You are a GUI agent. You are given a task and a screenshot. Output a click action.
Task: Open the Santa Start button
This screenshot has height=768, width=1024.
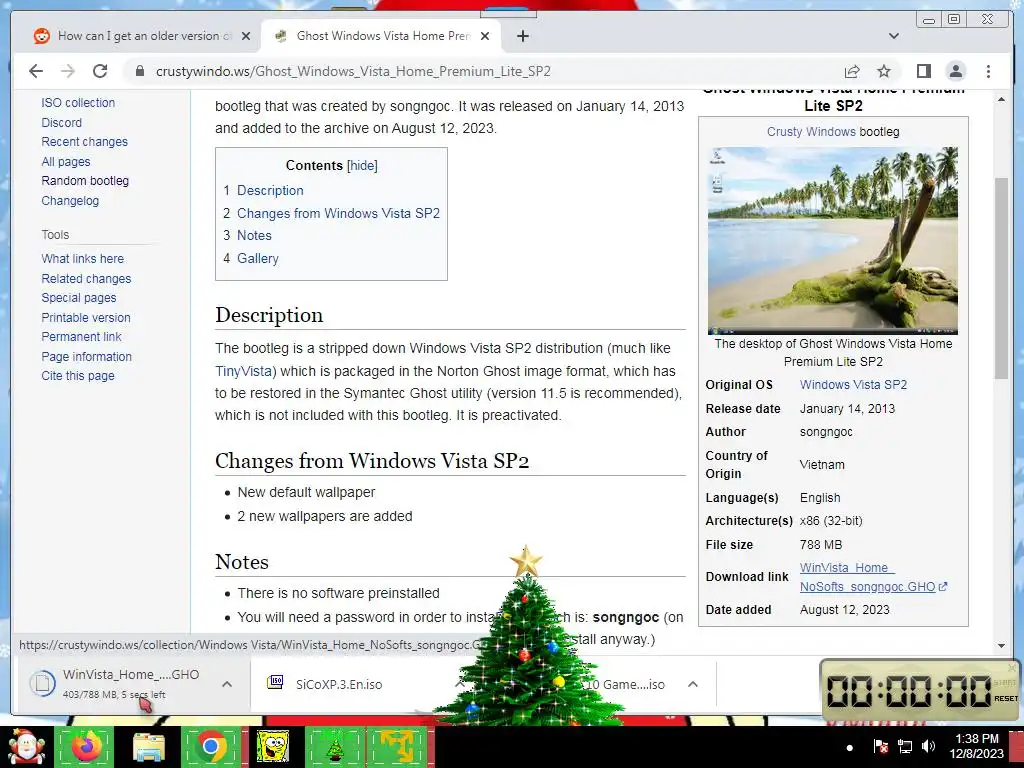pos(26,747)
